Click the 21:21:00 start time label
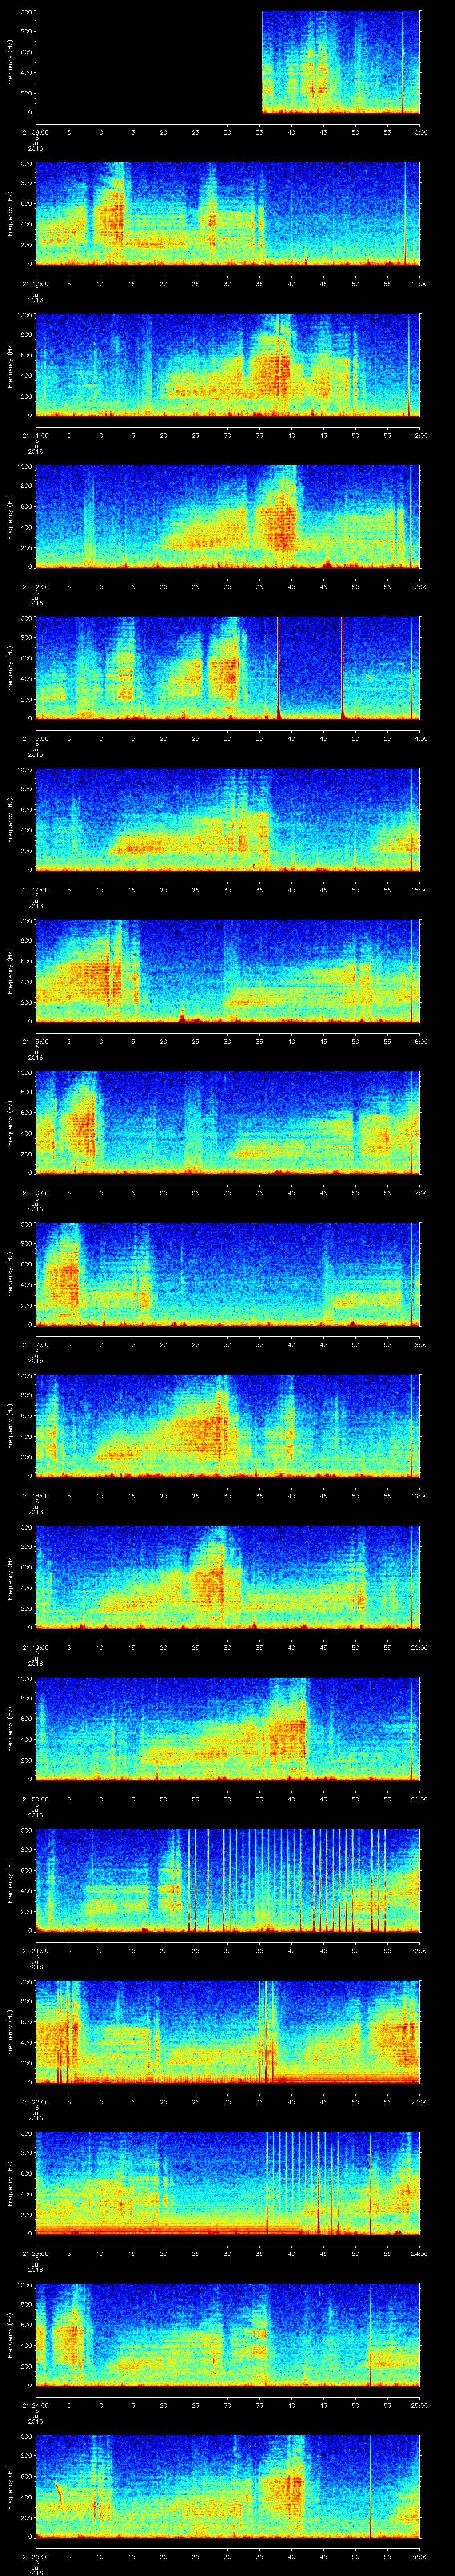The height and width of the screenshot is (2576, 455). (x=35, y=1950)
